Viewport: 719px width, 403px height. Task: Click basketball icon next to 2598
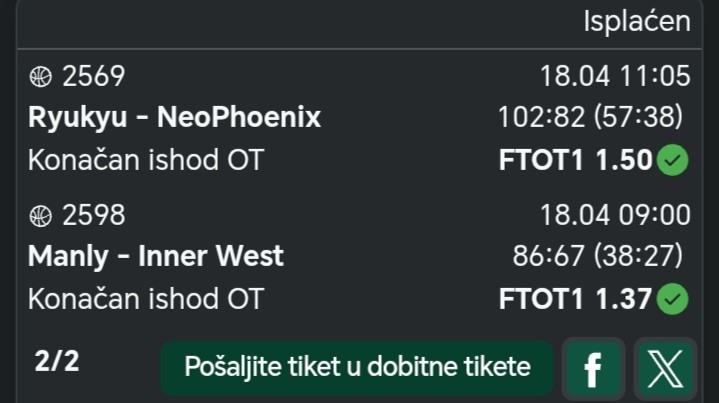41,215
